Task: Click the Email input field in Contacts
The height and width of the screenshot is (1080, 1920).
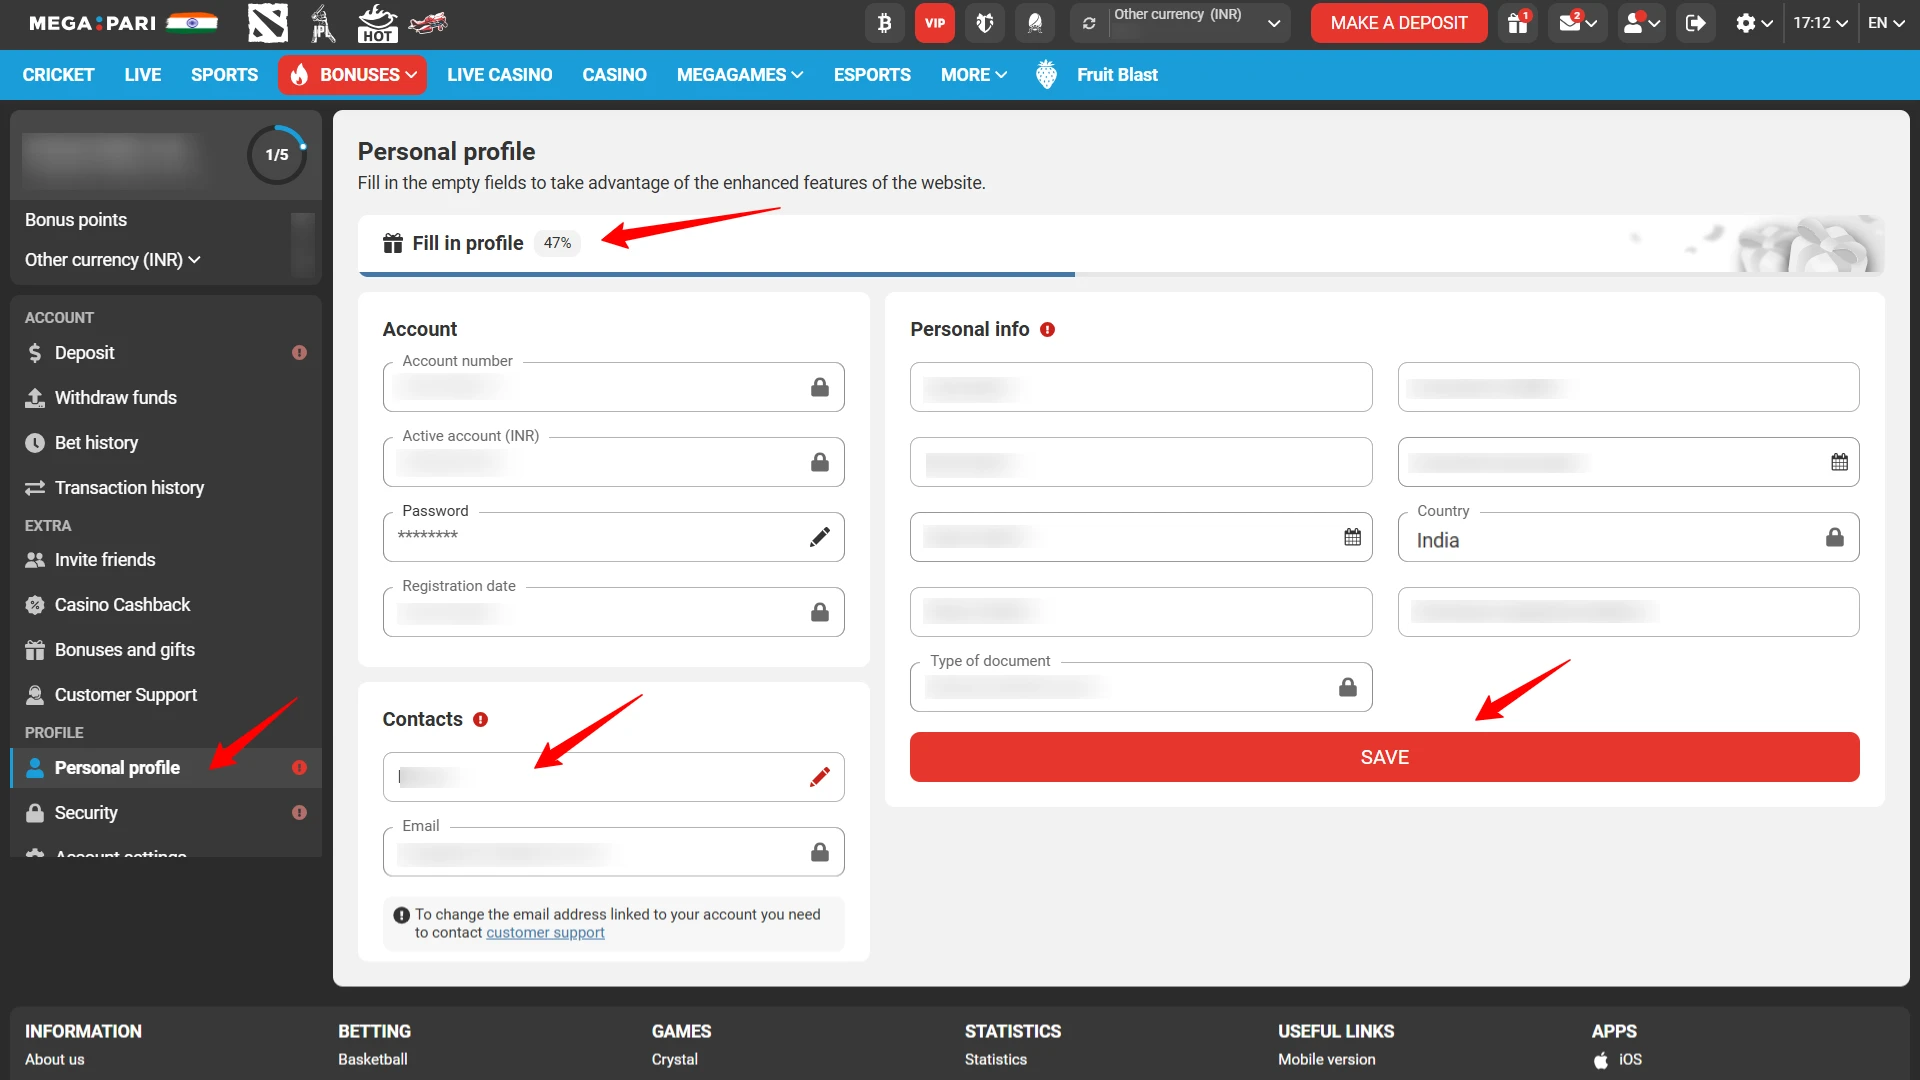Action: (613, 852)
